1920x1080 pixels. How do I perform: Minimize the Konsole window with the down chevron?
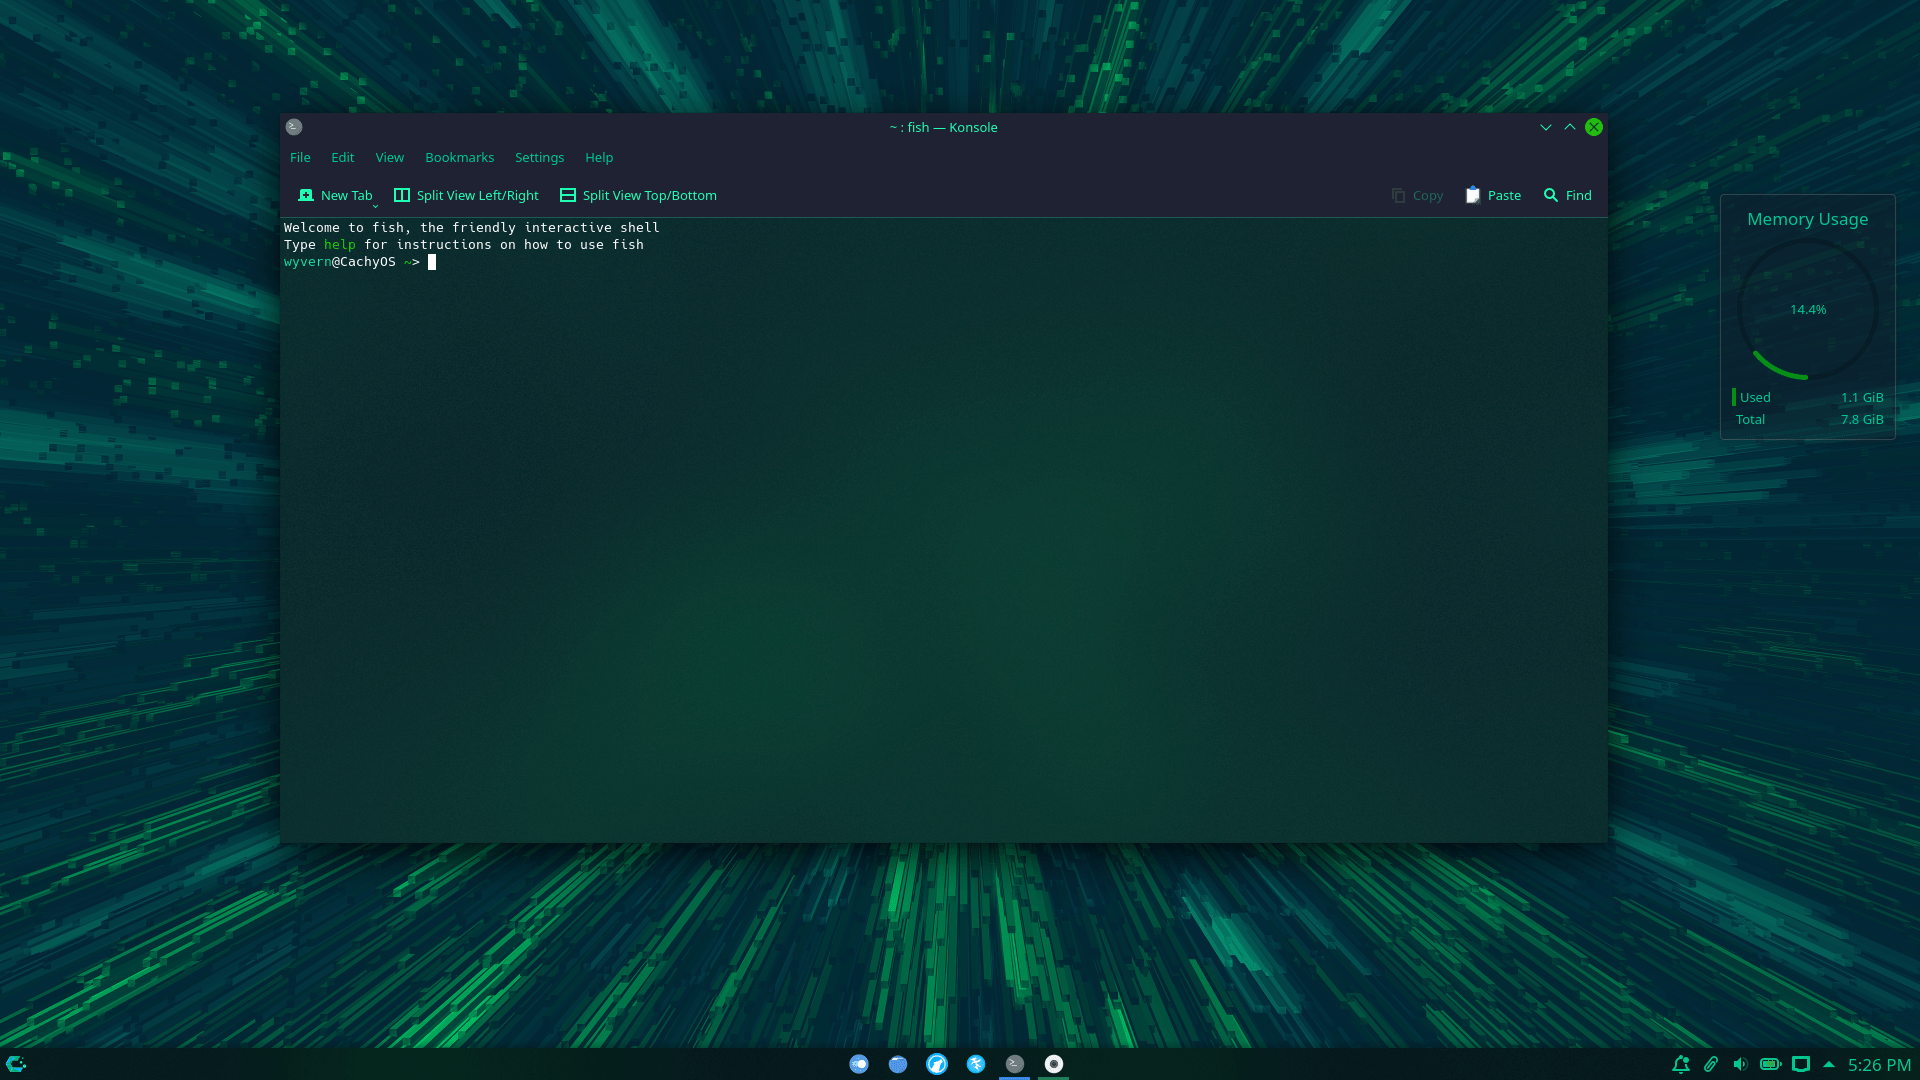[x=1546, y=127]
